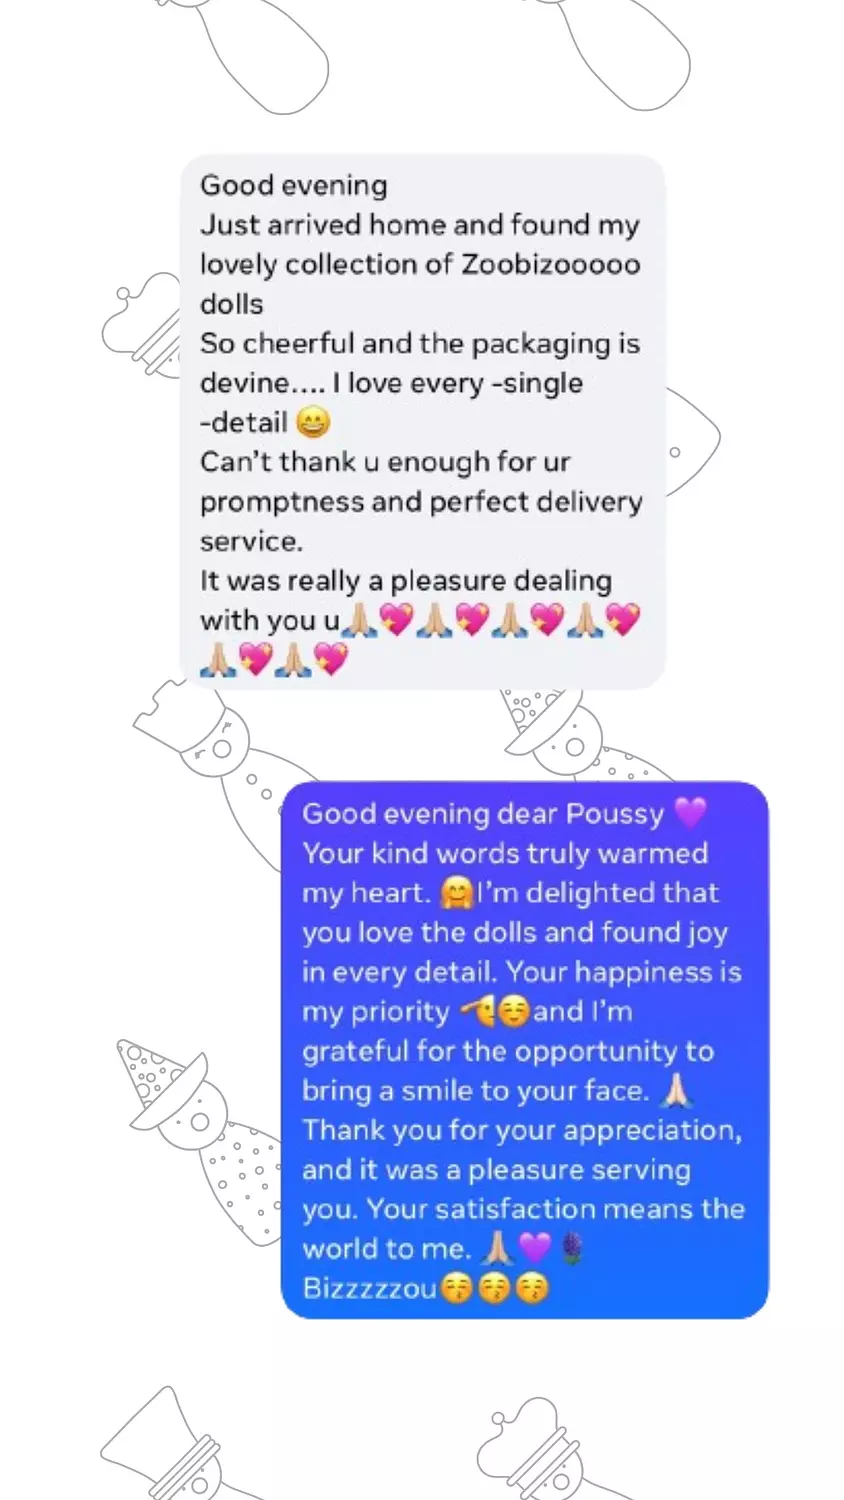Click the word "Bizzzzzou" in the blue bubble
Screen dimensions: 844x1500
(370, 1289)
